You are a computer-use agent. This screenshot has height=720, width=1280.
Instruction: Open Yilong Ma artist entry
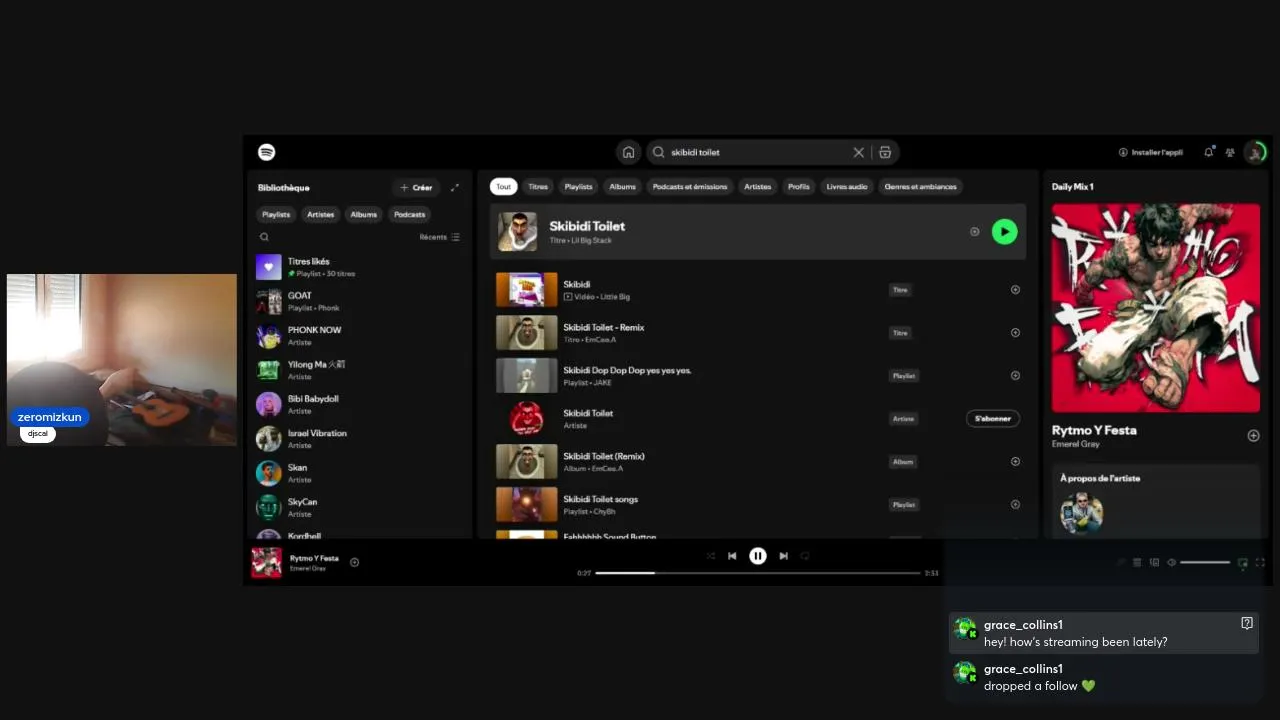(x=360, y=370)
